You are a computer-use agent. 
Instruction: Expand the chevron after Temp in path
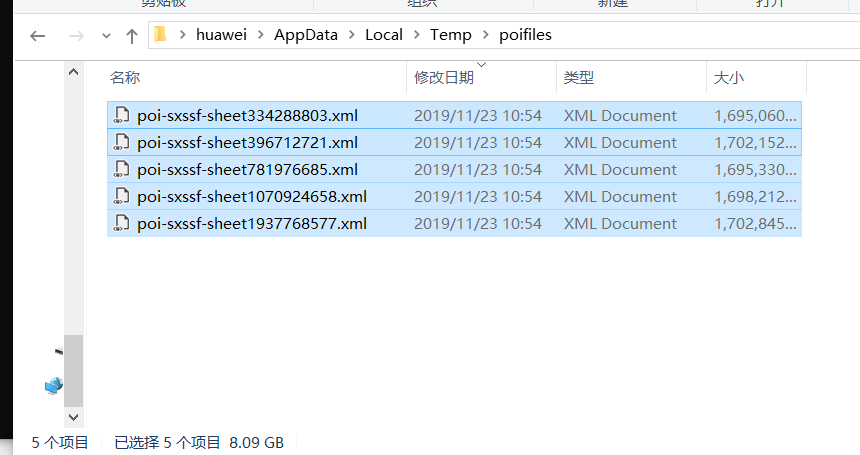tap(485, 35)
